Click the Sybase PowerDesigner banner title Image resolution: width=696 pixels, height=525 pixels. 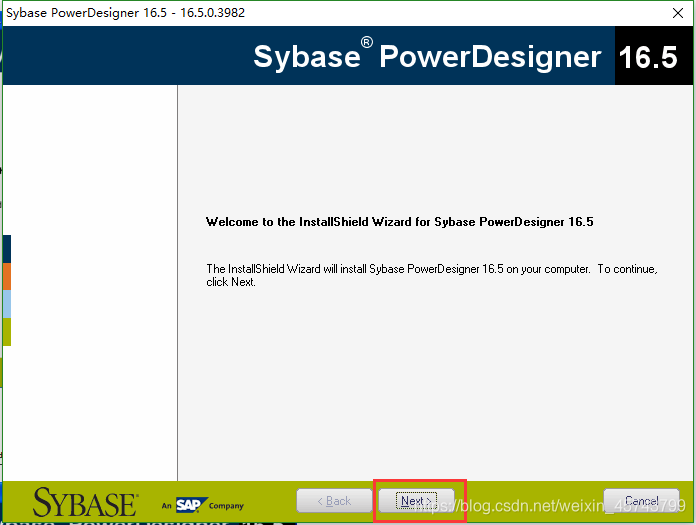[x=427, y=56]
